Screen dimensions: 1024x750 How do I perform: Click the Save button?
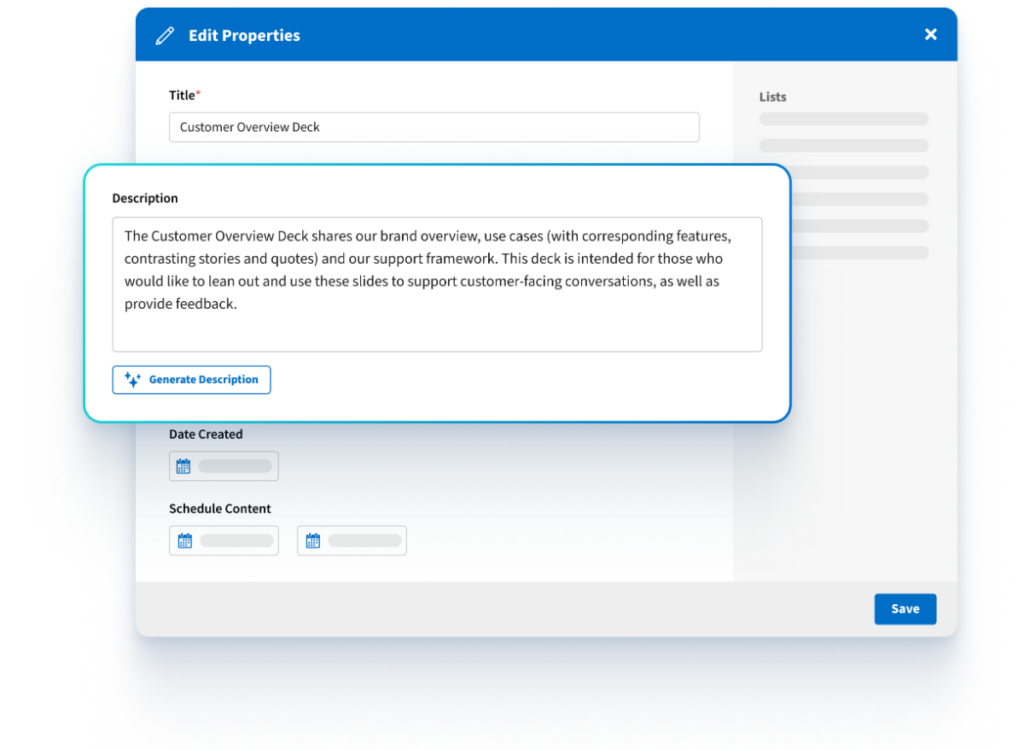(905, 608)
